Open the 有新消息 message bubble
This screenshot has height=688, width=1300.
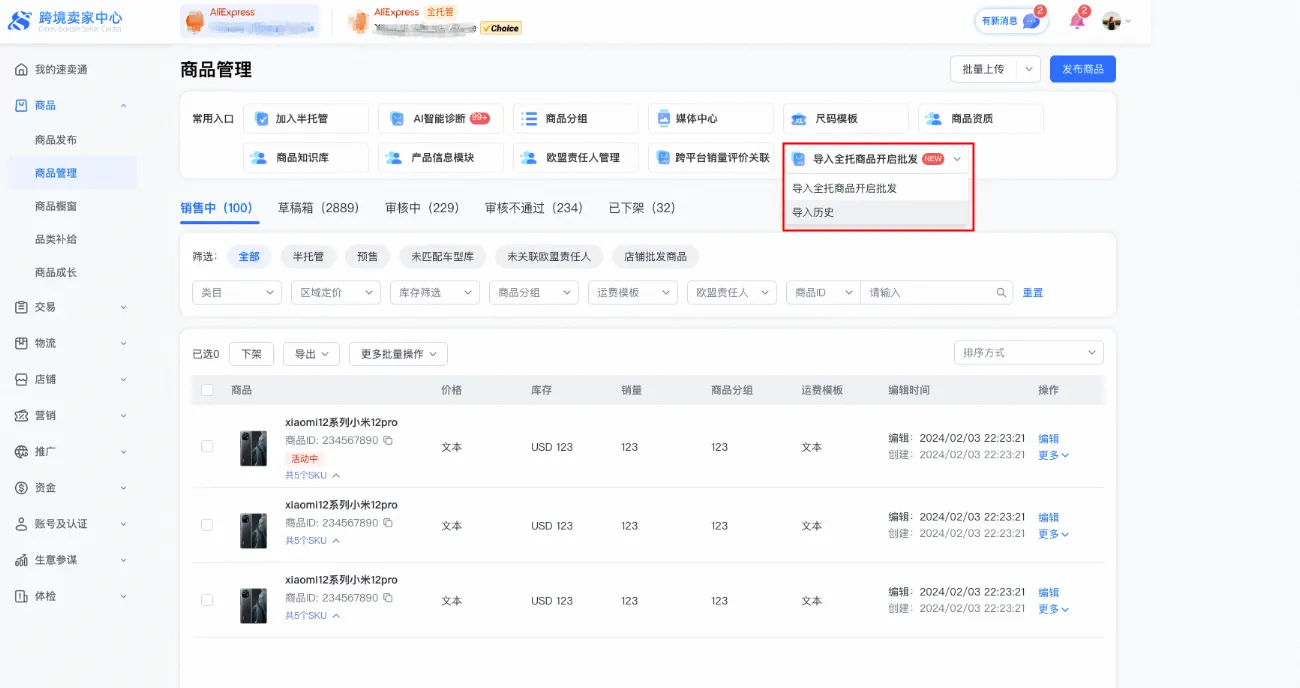tap(1010, 20)
